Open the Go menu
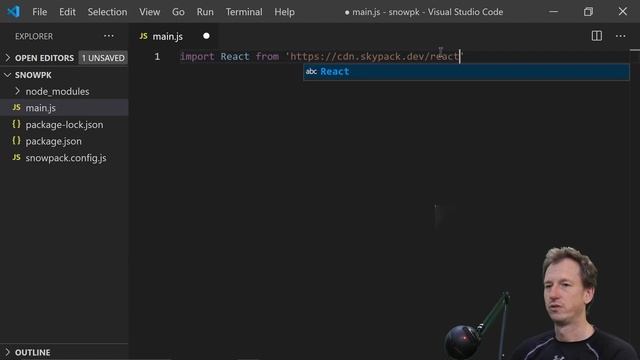Image resolution: width=640 pixels, height=360 pixels. pos(178,12)
